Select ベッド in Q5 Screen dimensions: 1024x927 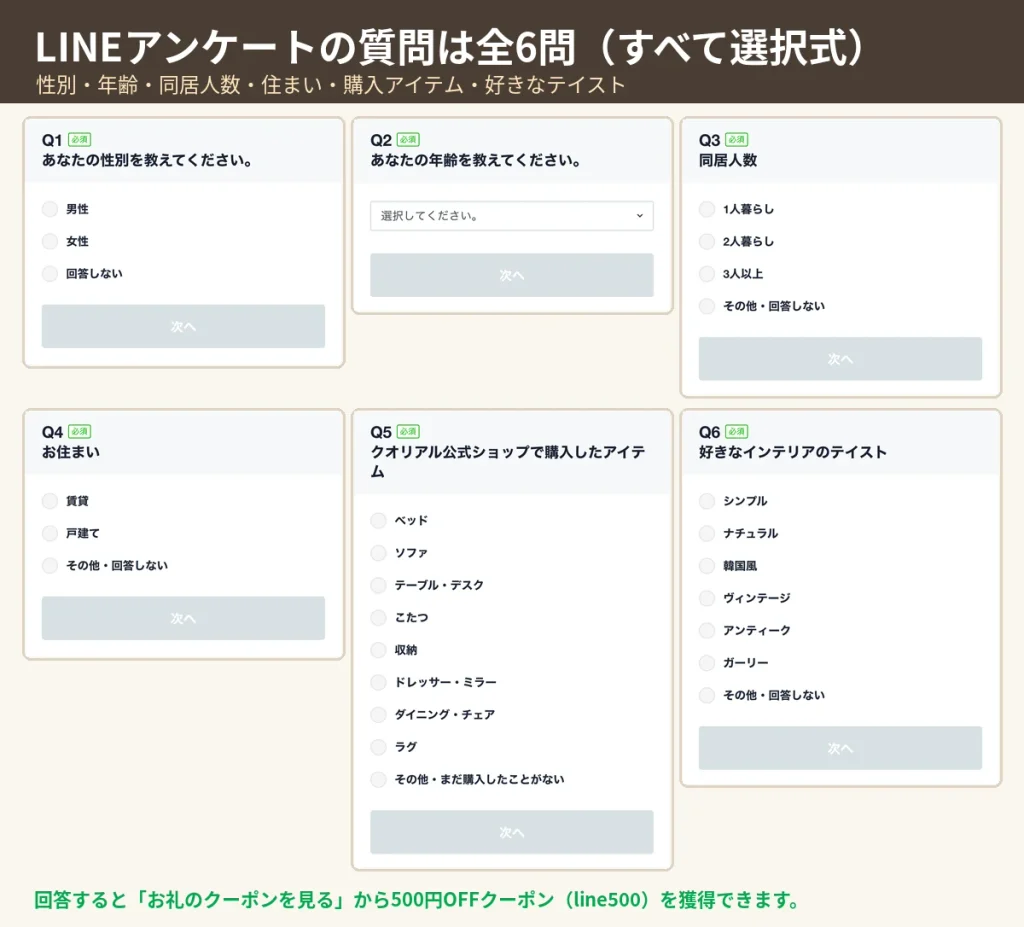[379, 521]
